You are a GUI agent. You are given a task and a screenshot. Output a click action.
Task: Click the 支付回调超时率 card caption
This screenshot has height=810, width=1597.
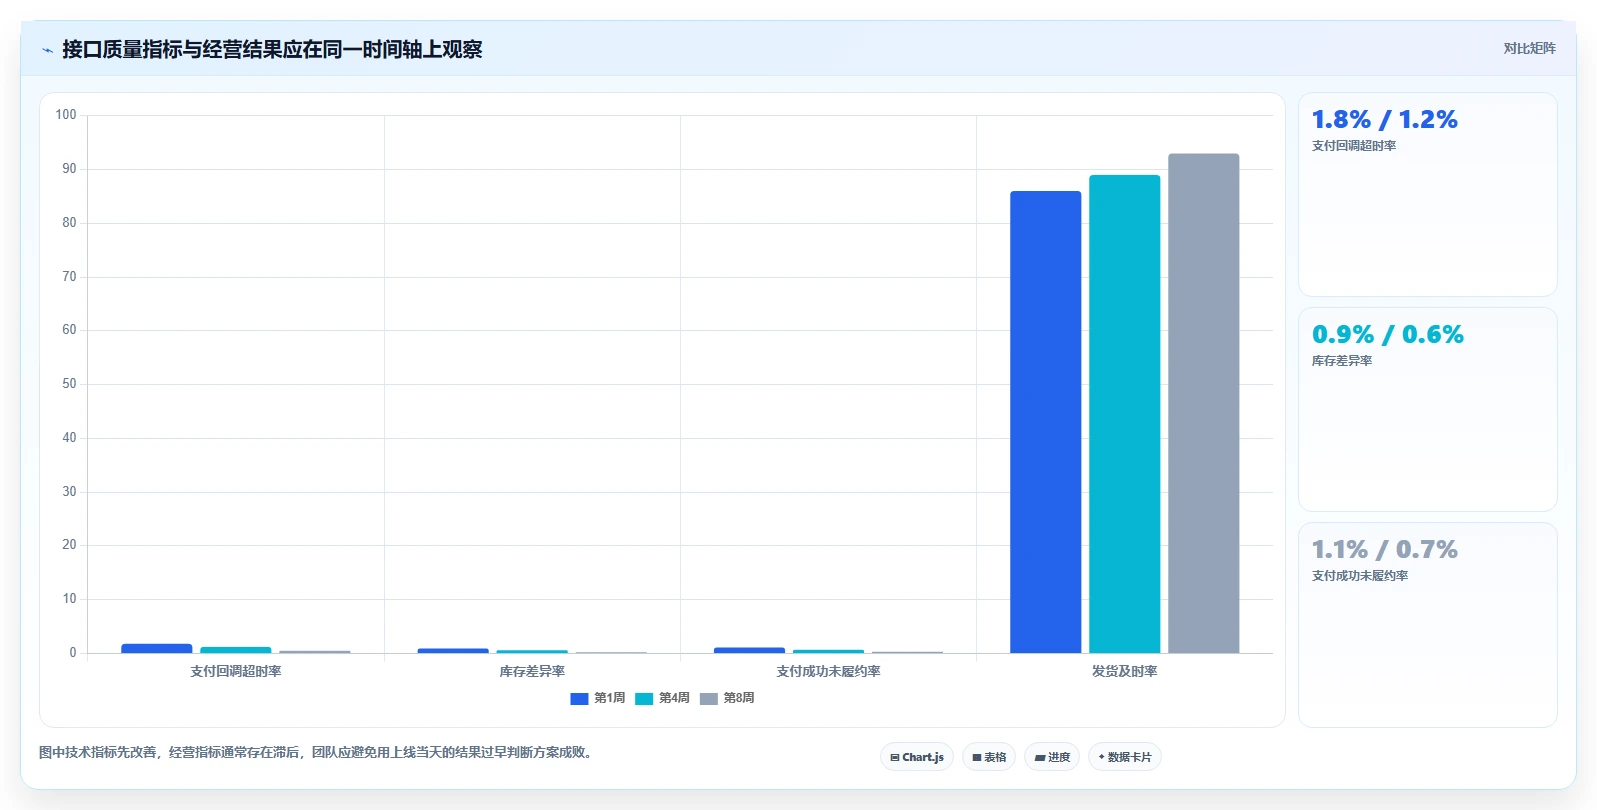1354,146
